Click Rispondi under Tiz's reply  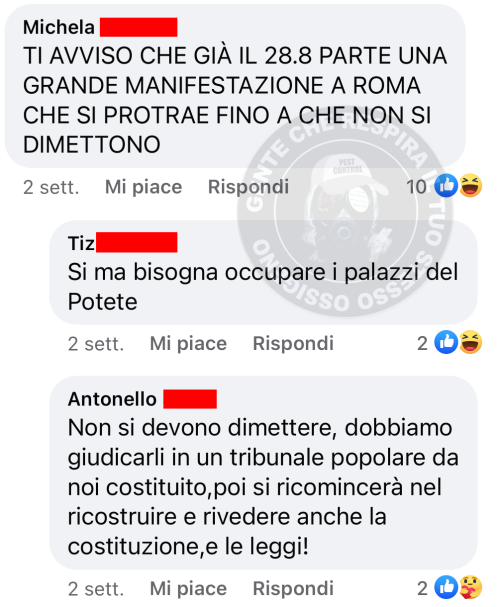(x=293, y=343)
